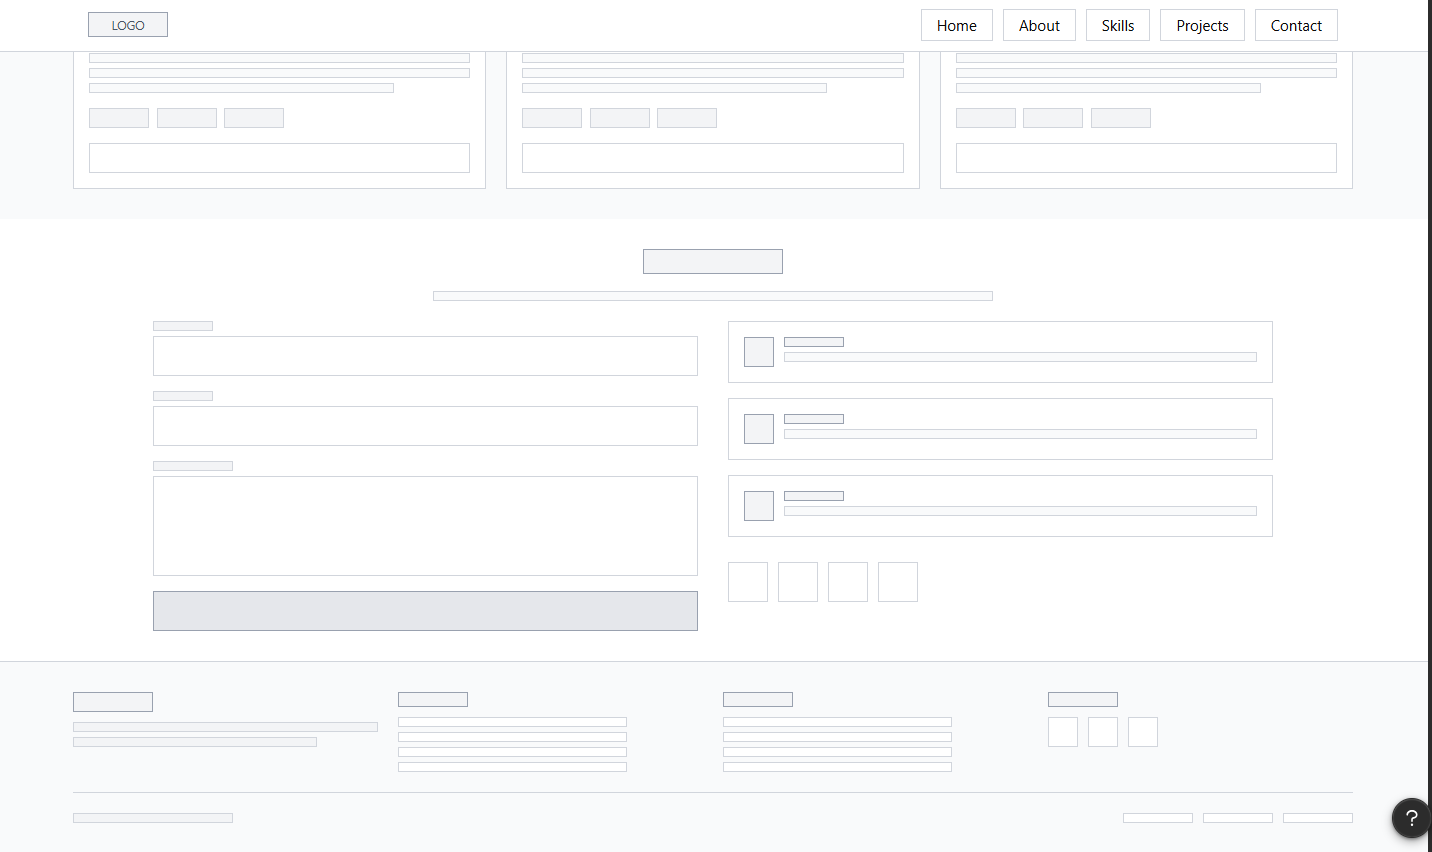Navigate to the Projects section
Image resolution: width=1432 pixels, height=852 pixels.
pyautogui.click(x=1202, y=25)
